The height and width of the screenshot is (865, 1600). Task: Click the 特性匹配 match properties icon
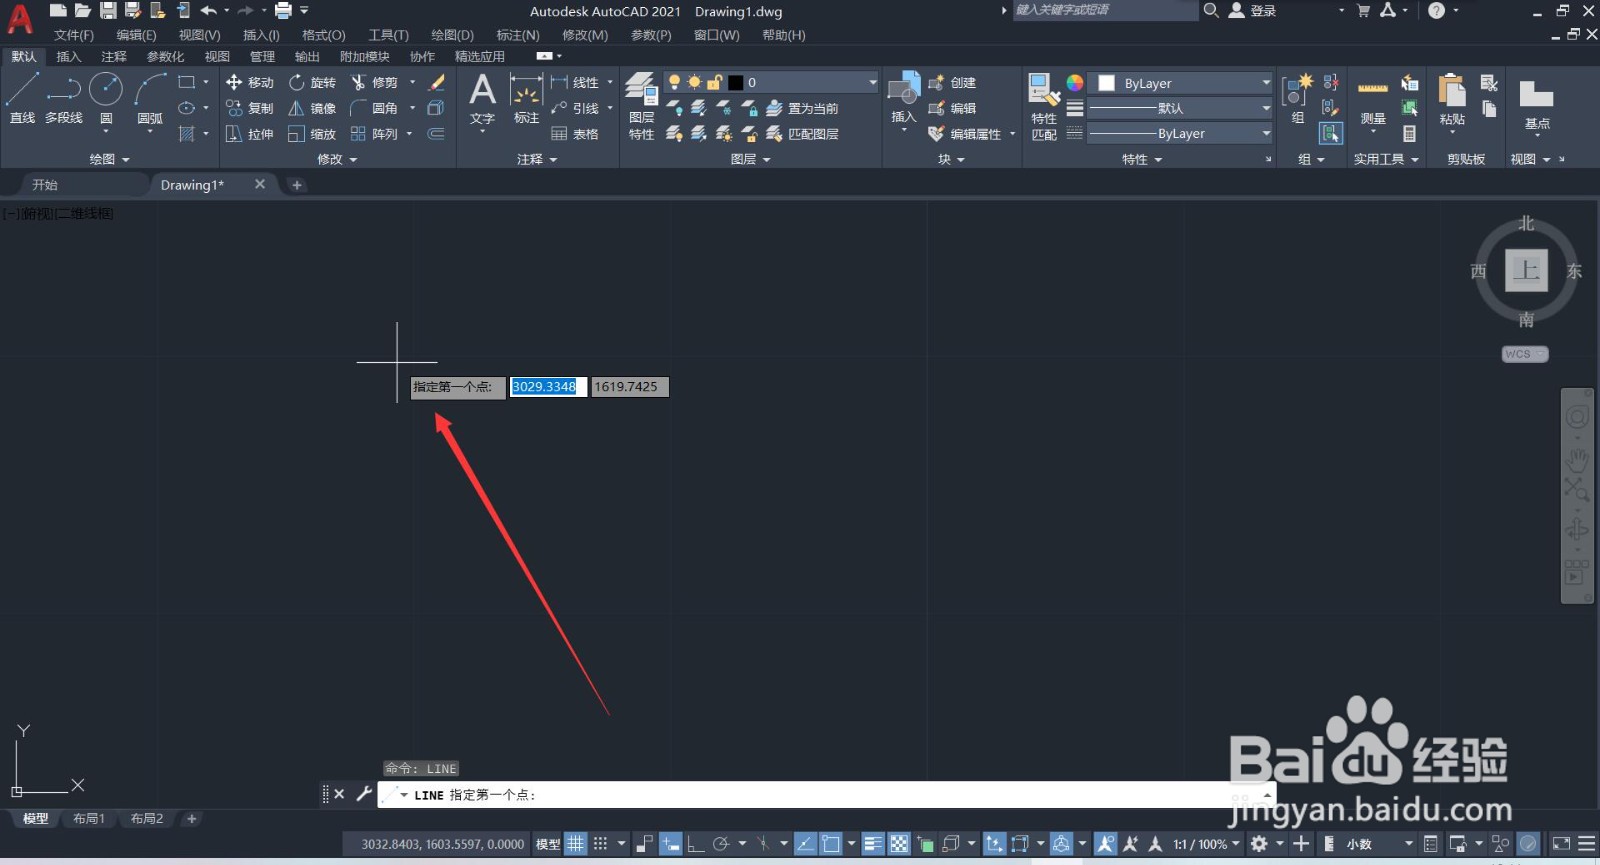coord(1044,106)
